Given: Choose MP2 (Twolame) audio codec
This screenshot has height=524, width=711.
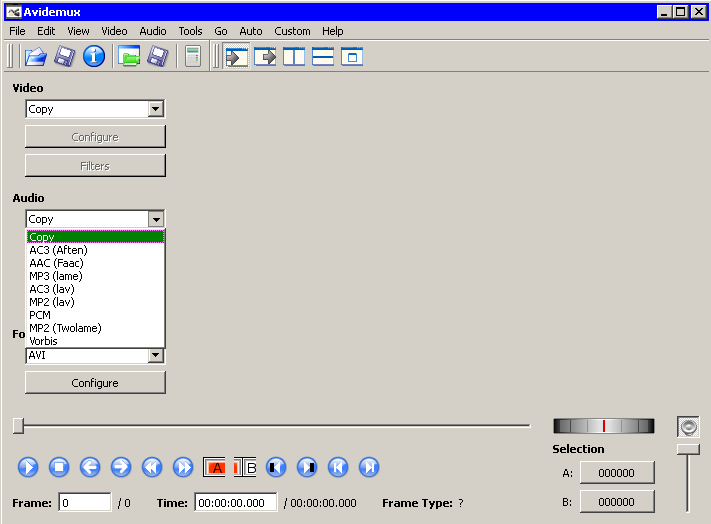Looking at the screenshot, I should pyautogui.click(x=95, y=328).
